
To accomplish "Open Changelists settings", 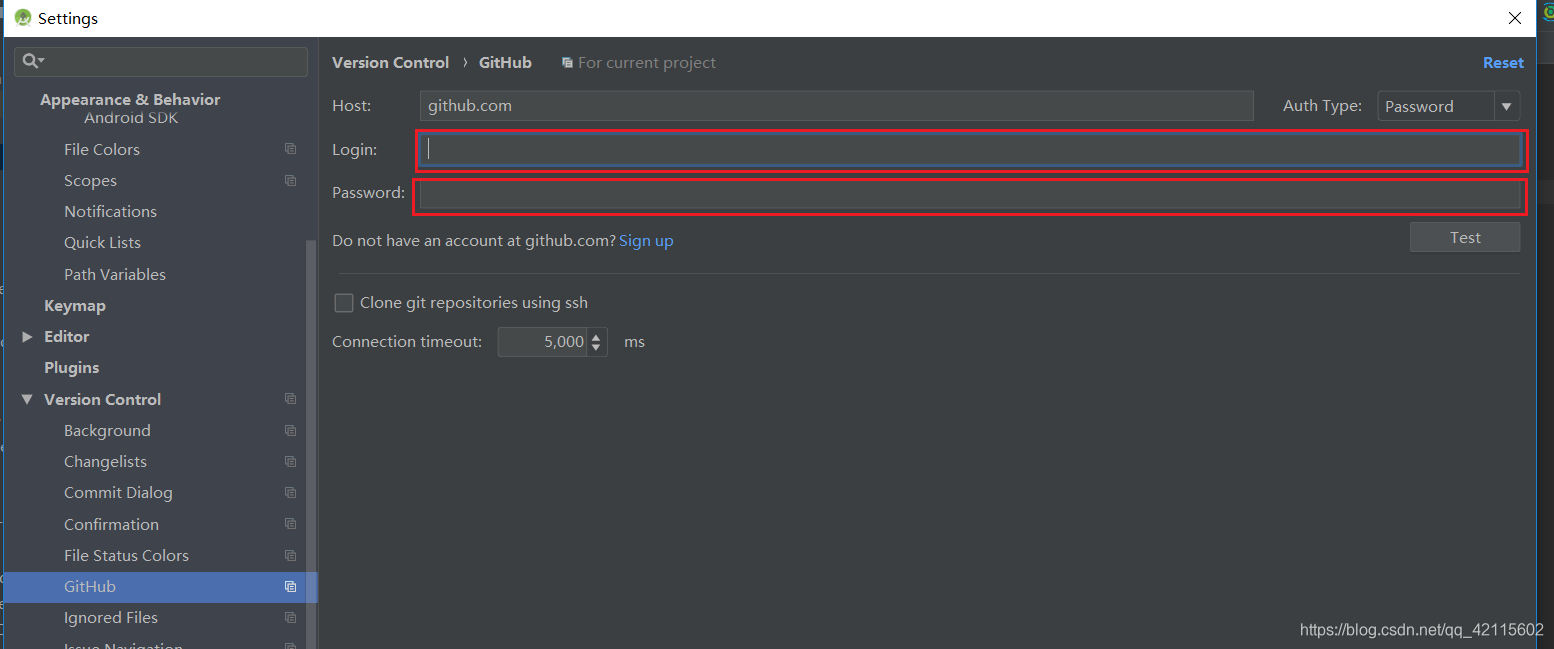I will [x=105, y=462].
